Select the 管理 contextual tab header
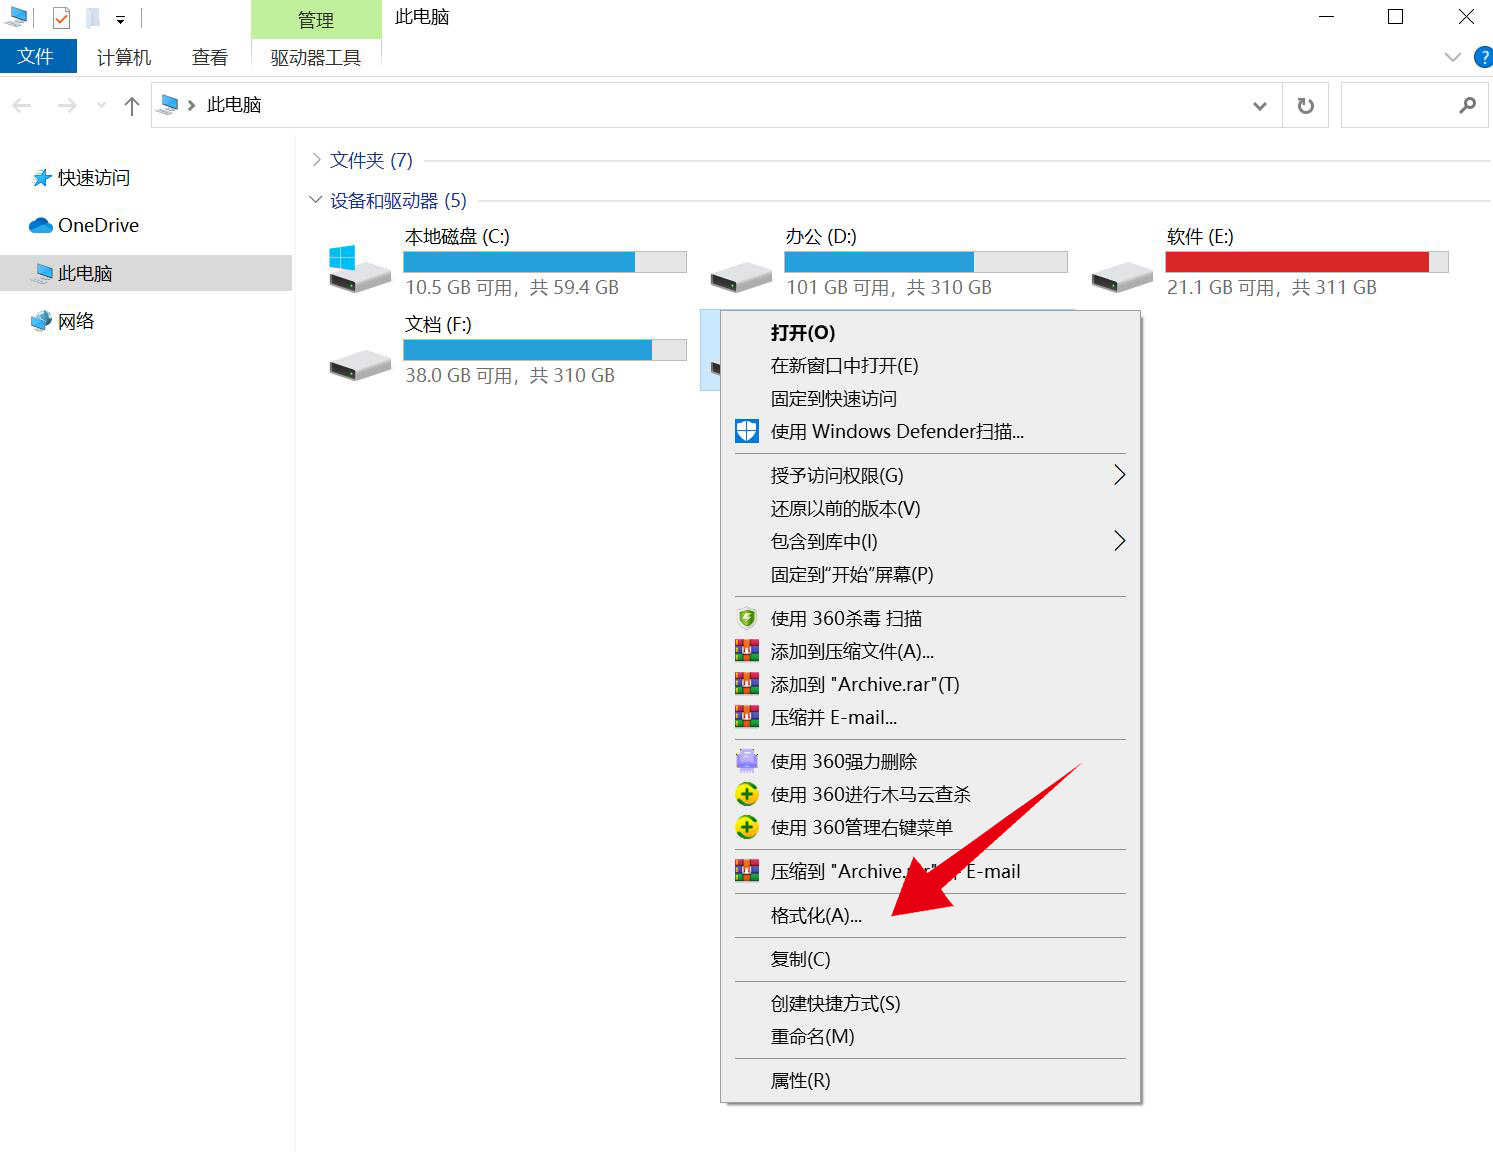The width and height of the screenshot is (1493, 1152). [x=315, y=20]
